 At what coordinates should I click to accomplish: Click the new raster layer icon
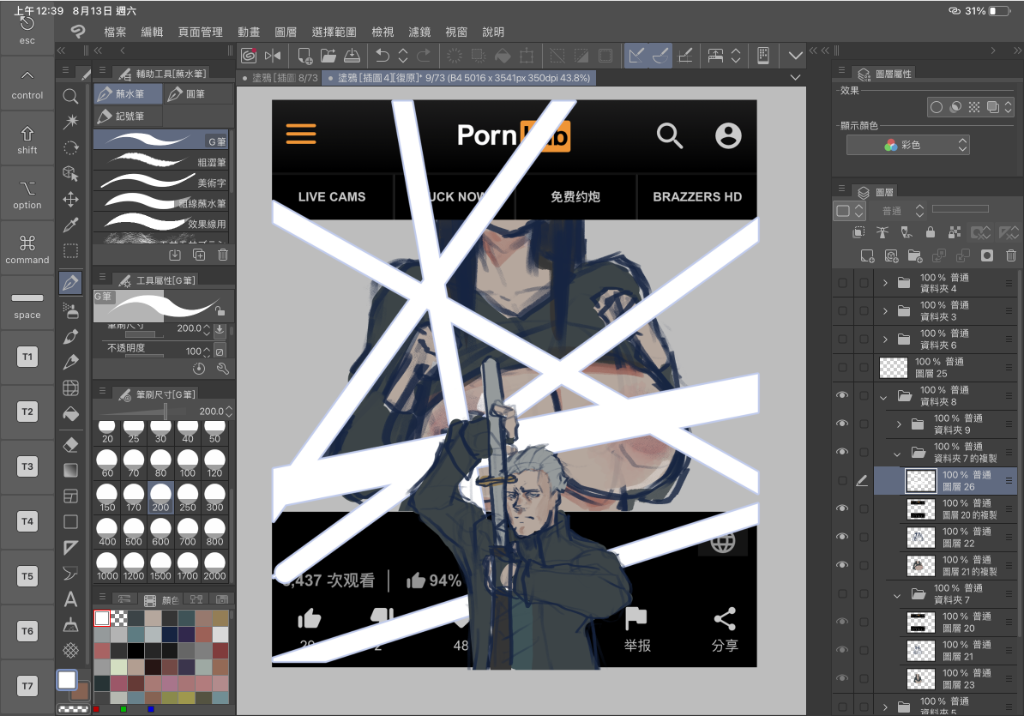click(867, 256)
